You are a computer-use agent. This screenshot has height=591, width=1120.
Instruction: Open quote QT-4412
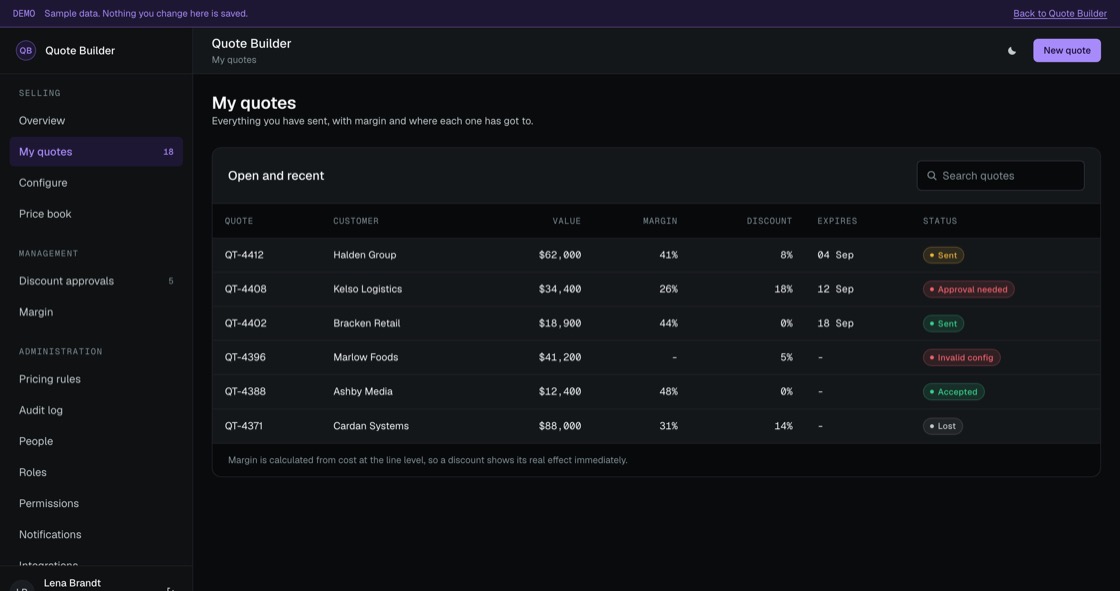click(244, 255)
